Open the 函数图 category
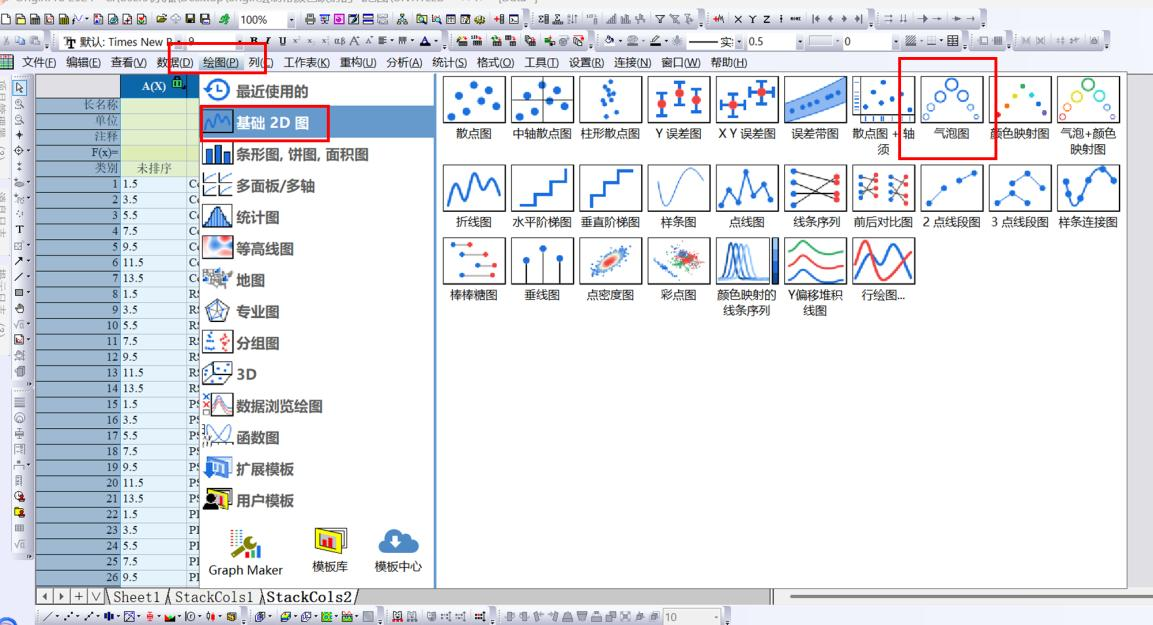1153x625 pixels. (316, 438)
